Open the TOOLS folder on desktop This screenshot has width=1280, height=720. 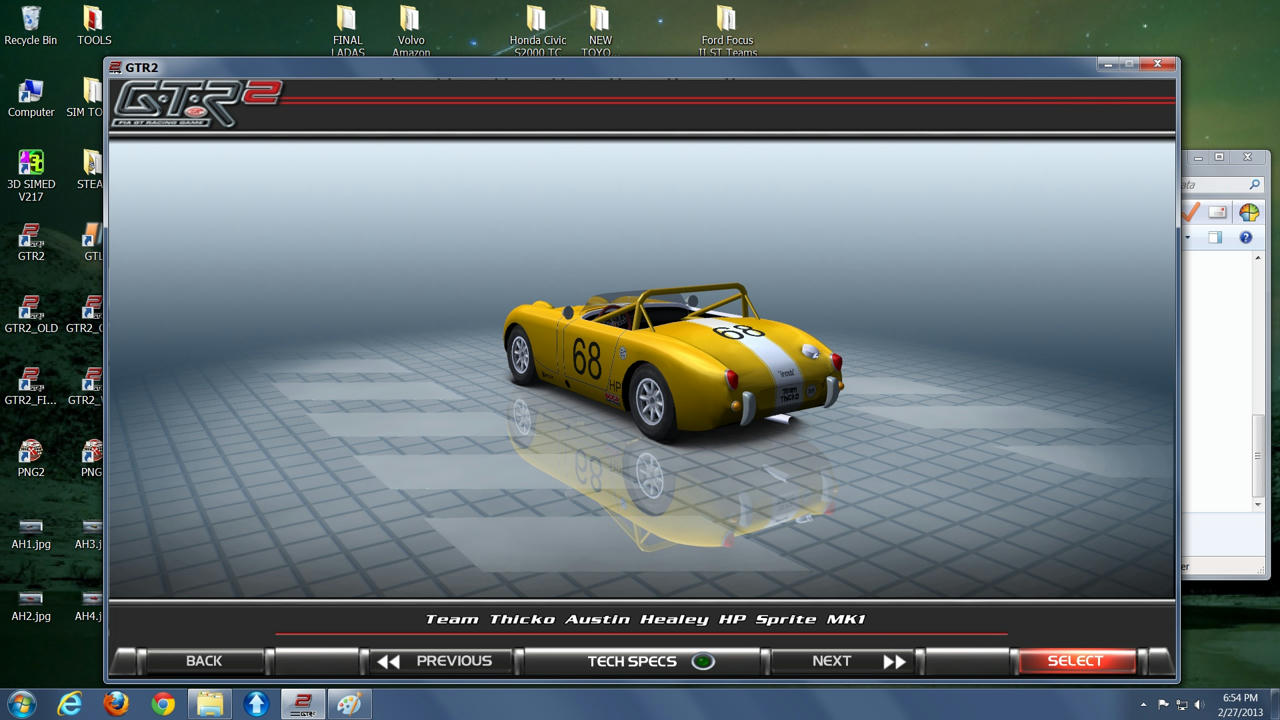[94, 26]
